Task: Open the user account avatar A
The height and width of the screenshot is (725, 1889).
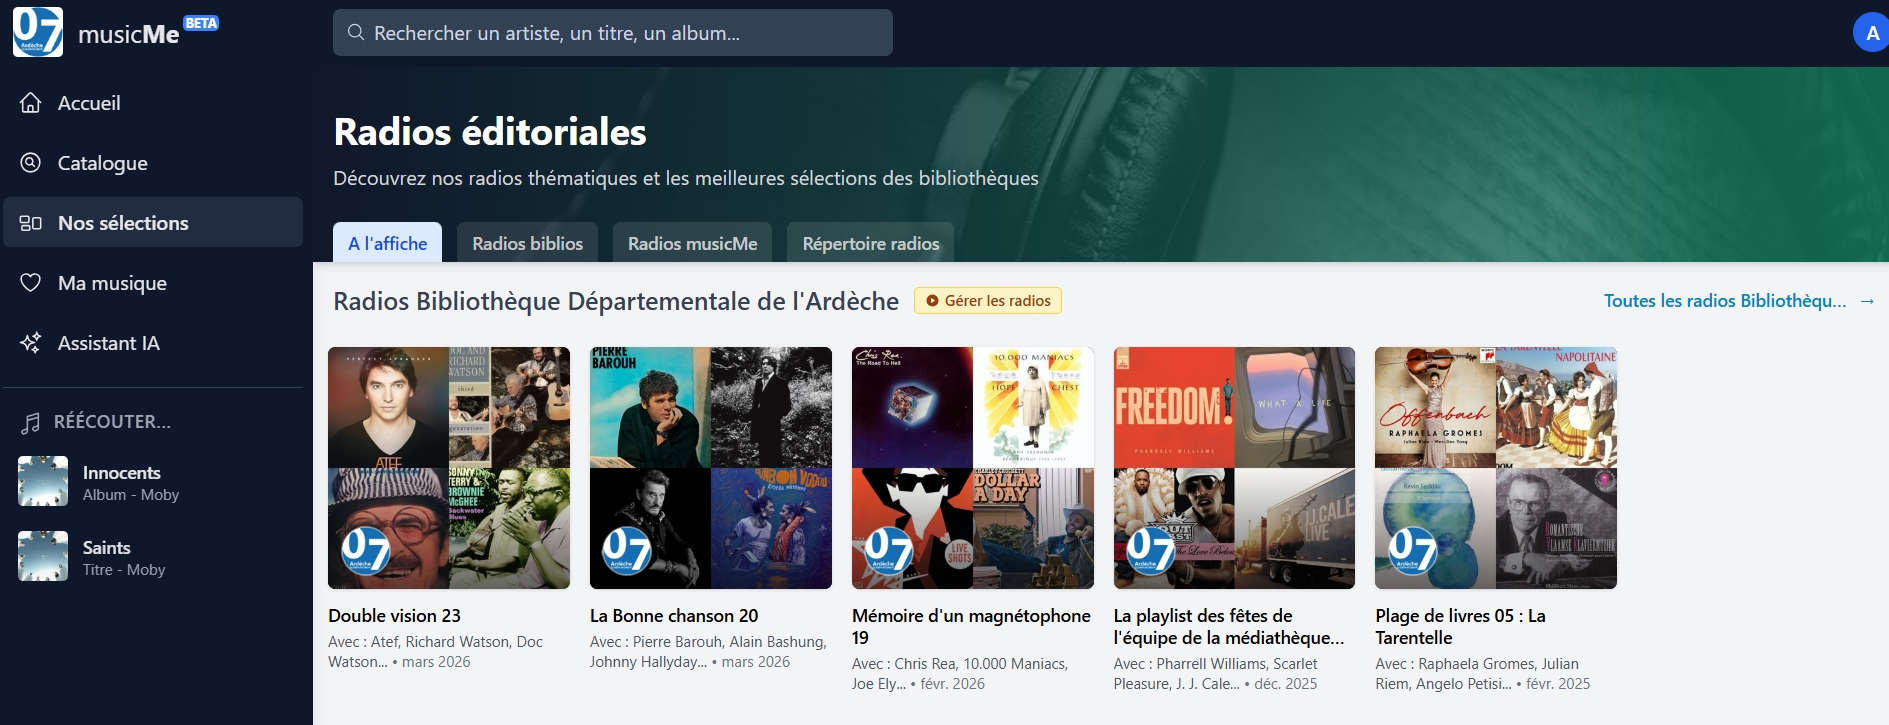Action: coord(1872,33)
